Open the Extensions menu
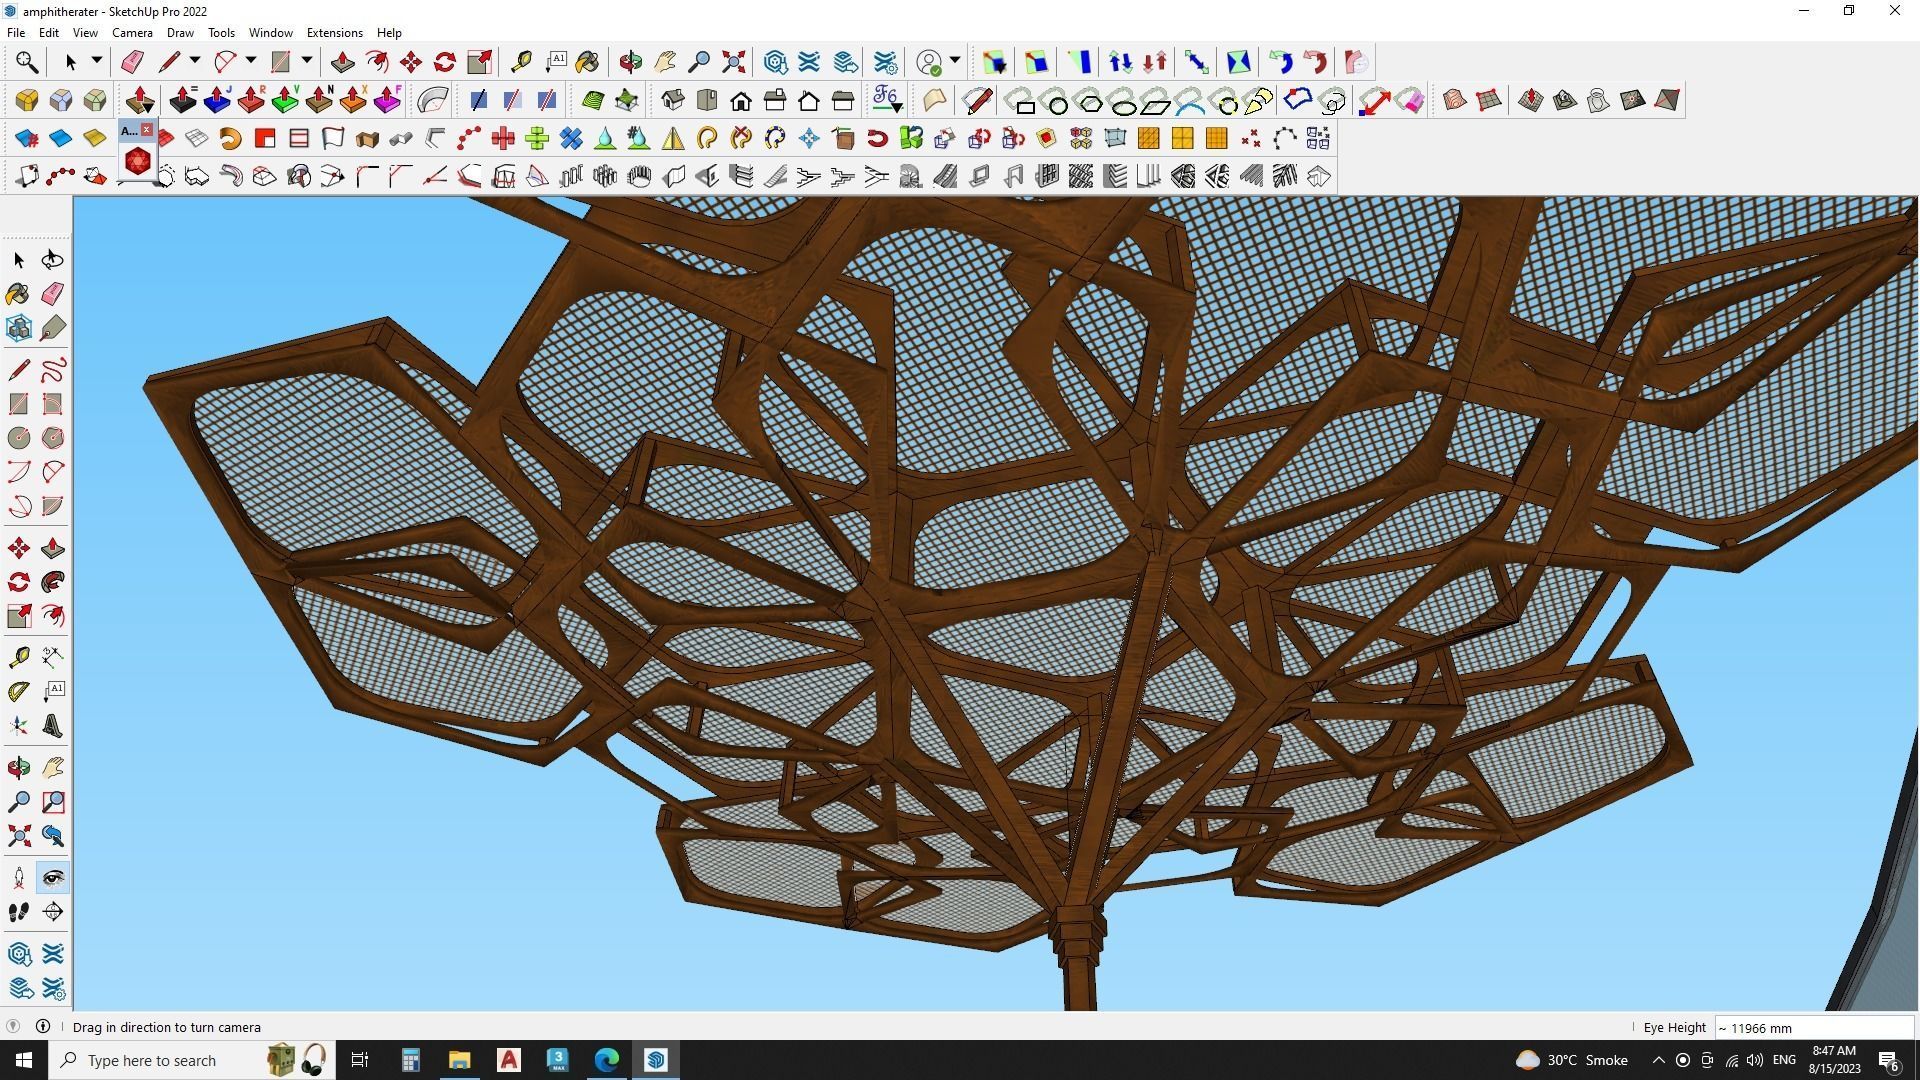 pyautogui.click(x=334, y=33)
